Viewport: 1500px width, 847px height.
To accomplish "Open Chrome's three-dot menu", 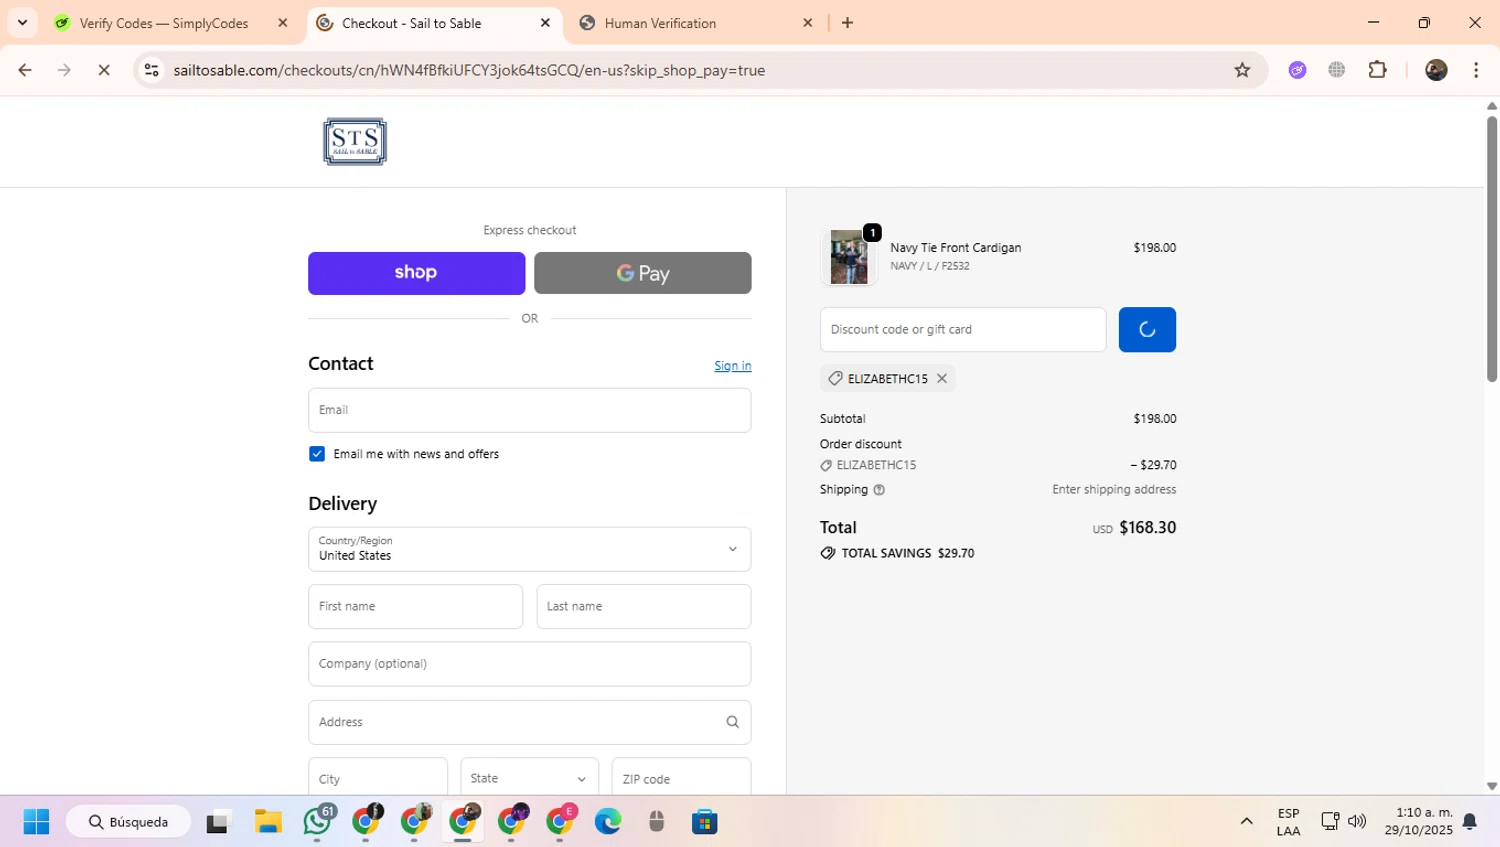I will (x=1476, y=70).
